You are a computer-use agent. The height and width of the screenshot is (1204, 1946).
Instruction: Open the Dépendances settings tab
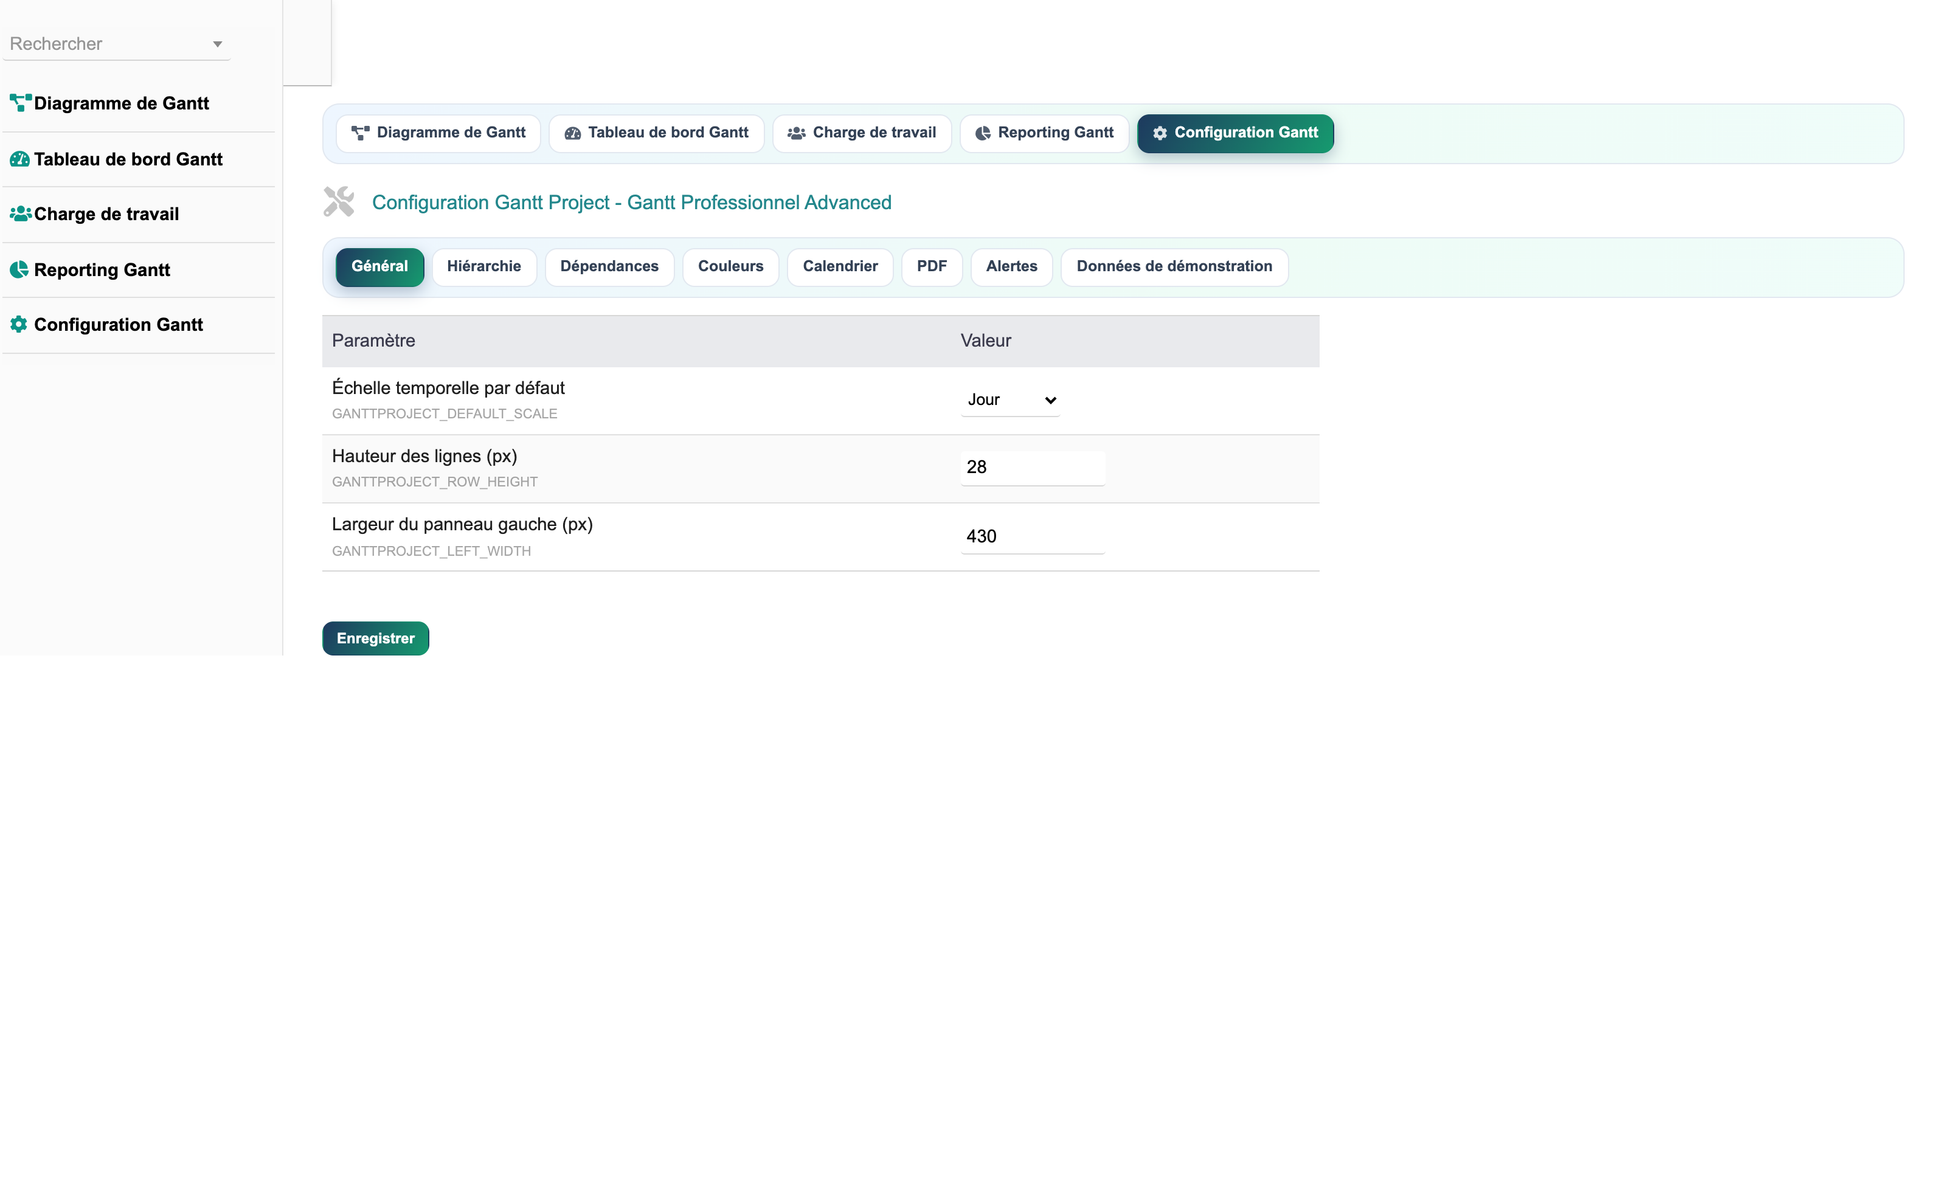[x=609, y=267]
